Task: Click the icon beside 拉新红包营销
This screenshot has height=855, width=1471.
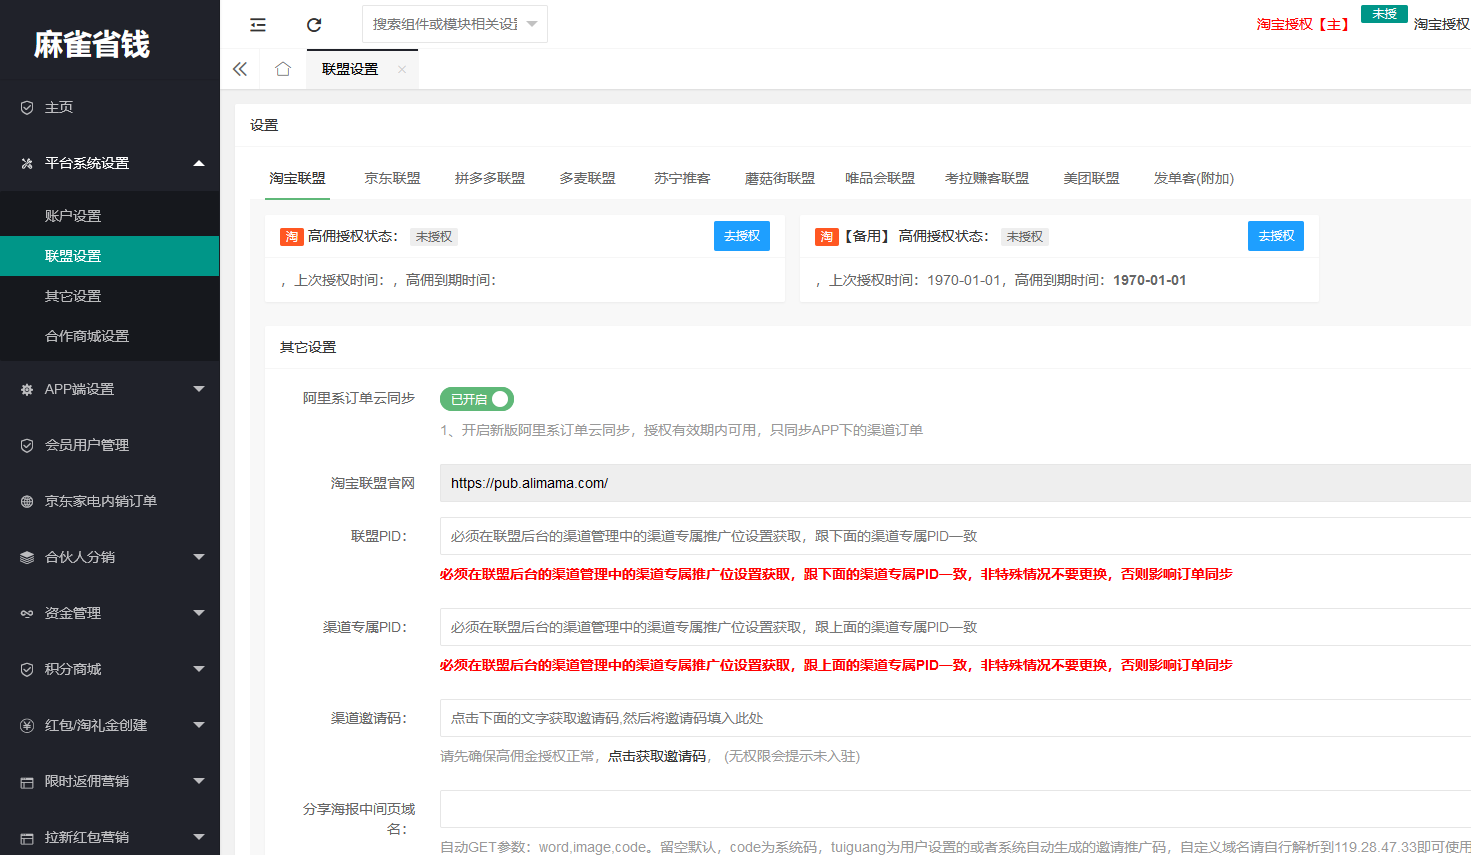Action: 27,837
